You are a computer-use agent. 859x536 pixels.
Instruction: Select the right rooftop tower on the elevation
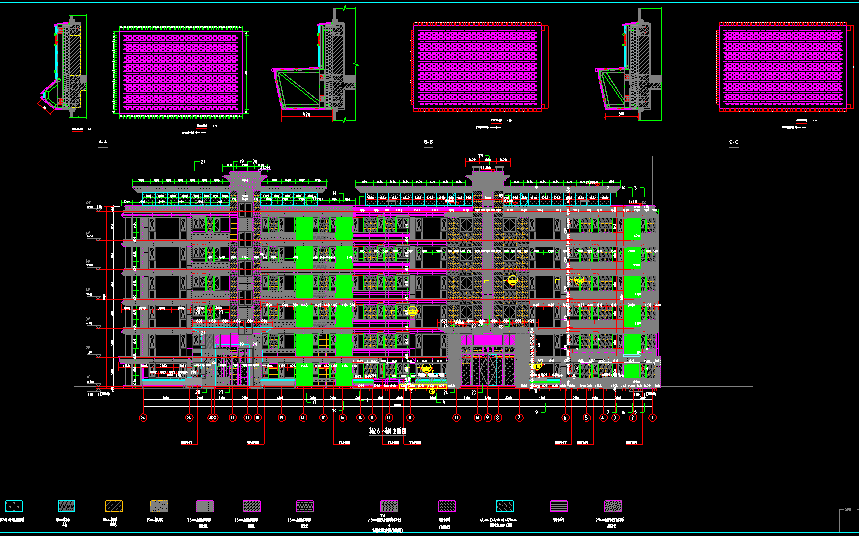pos(486,176)
